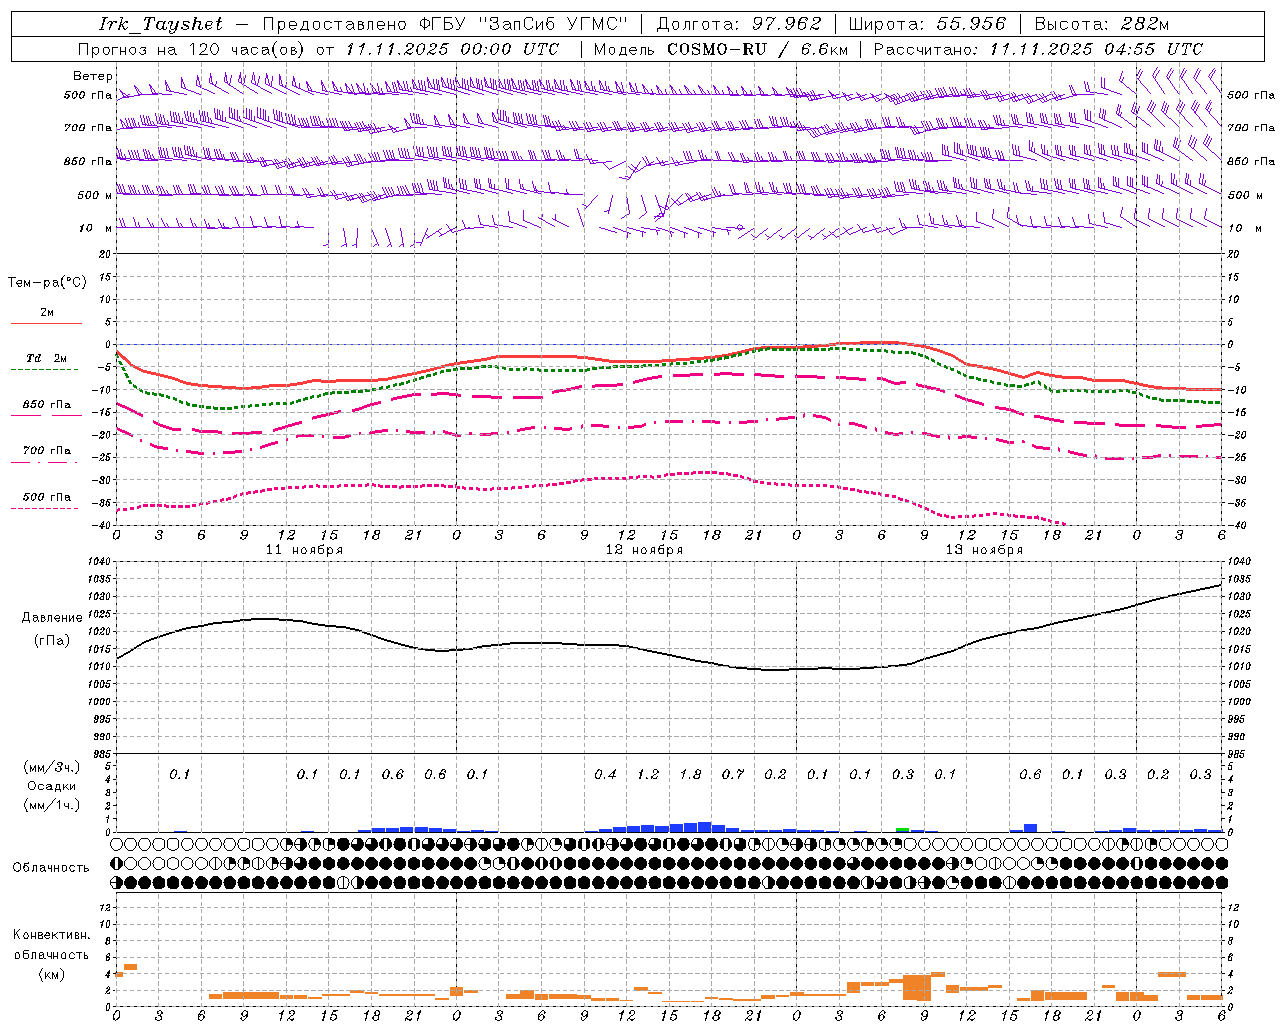Click the forecast start 11.11.2025 00:00 UTC

452,49
